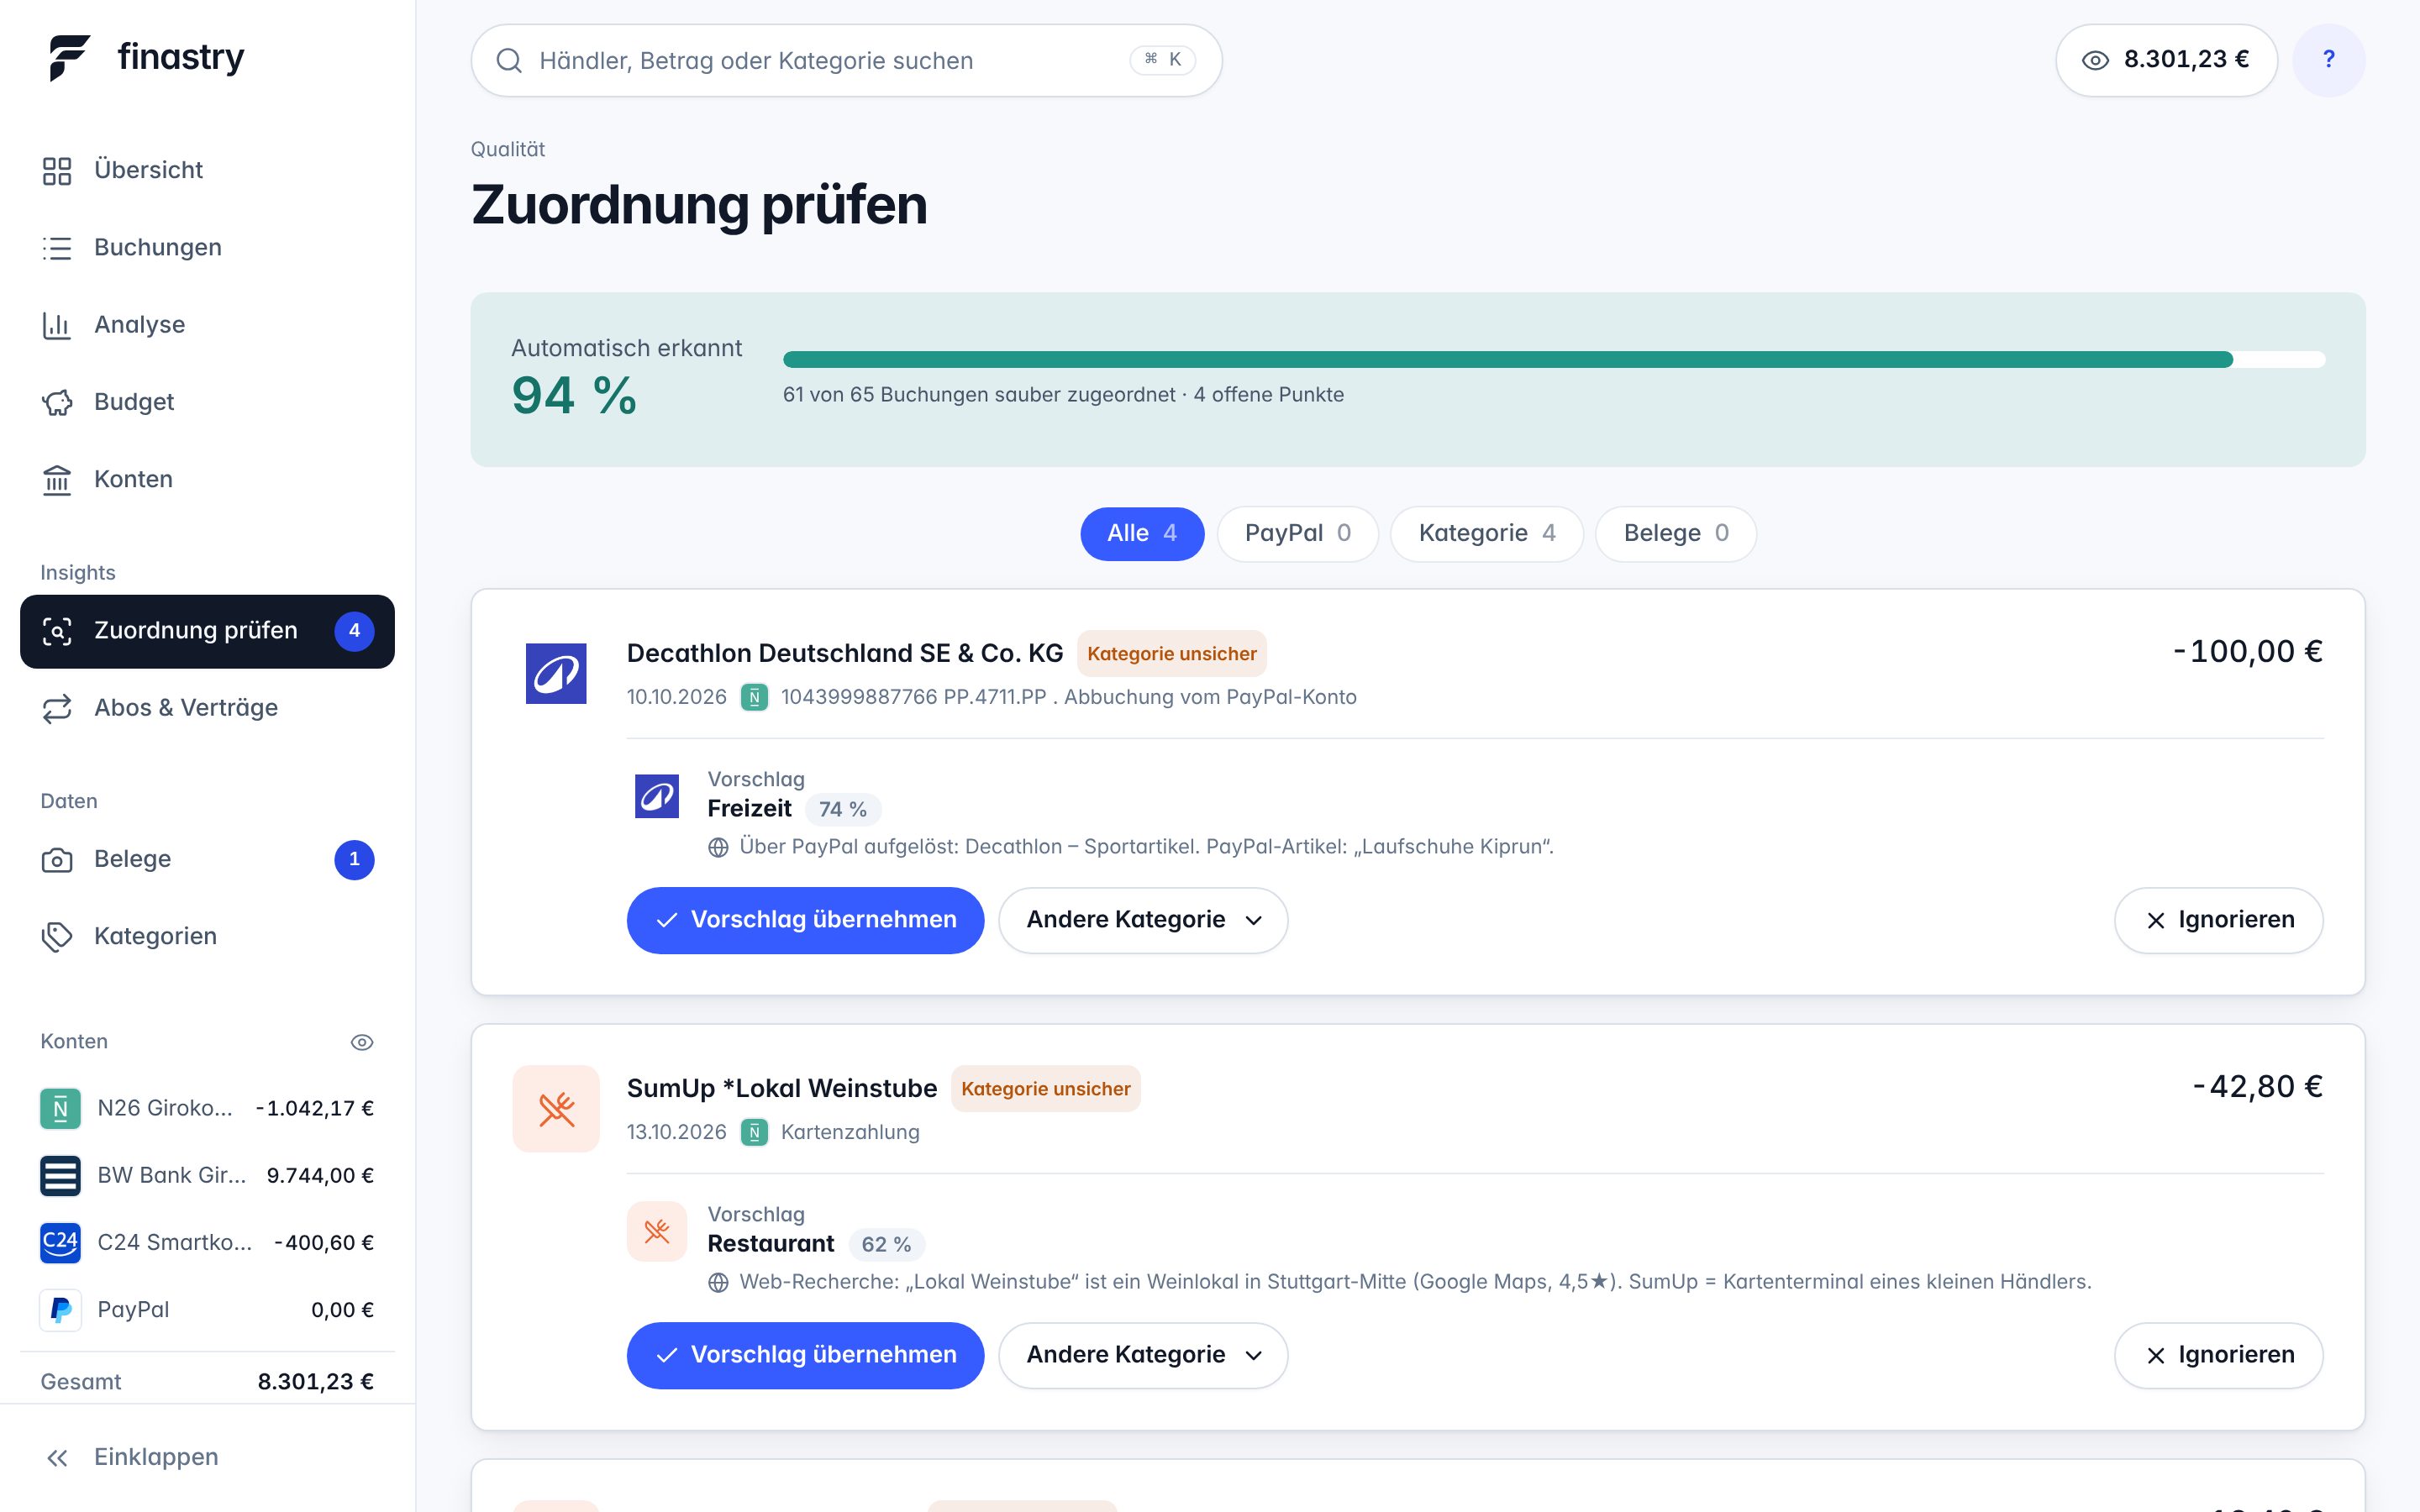Screen dimensions: 2420x1512
Task: Click the SumUp Lokal Weinstube restaurant icon
Action: 556,1109
